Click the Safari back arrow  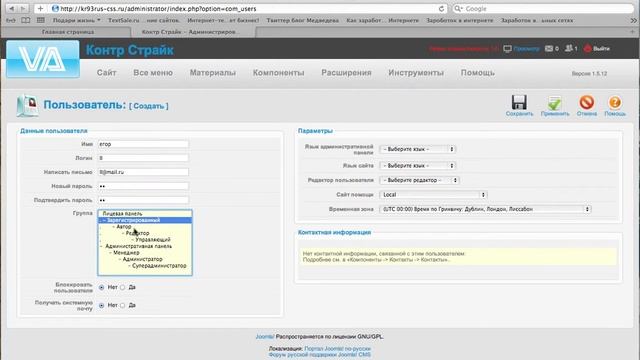(x=11, y=9)
